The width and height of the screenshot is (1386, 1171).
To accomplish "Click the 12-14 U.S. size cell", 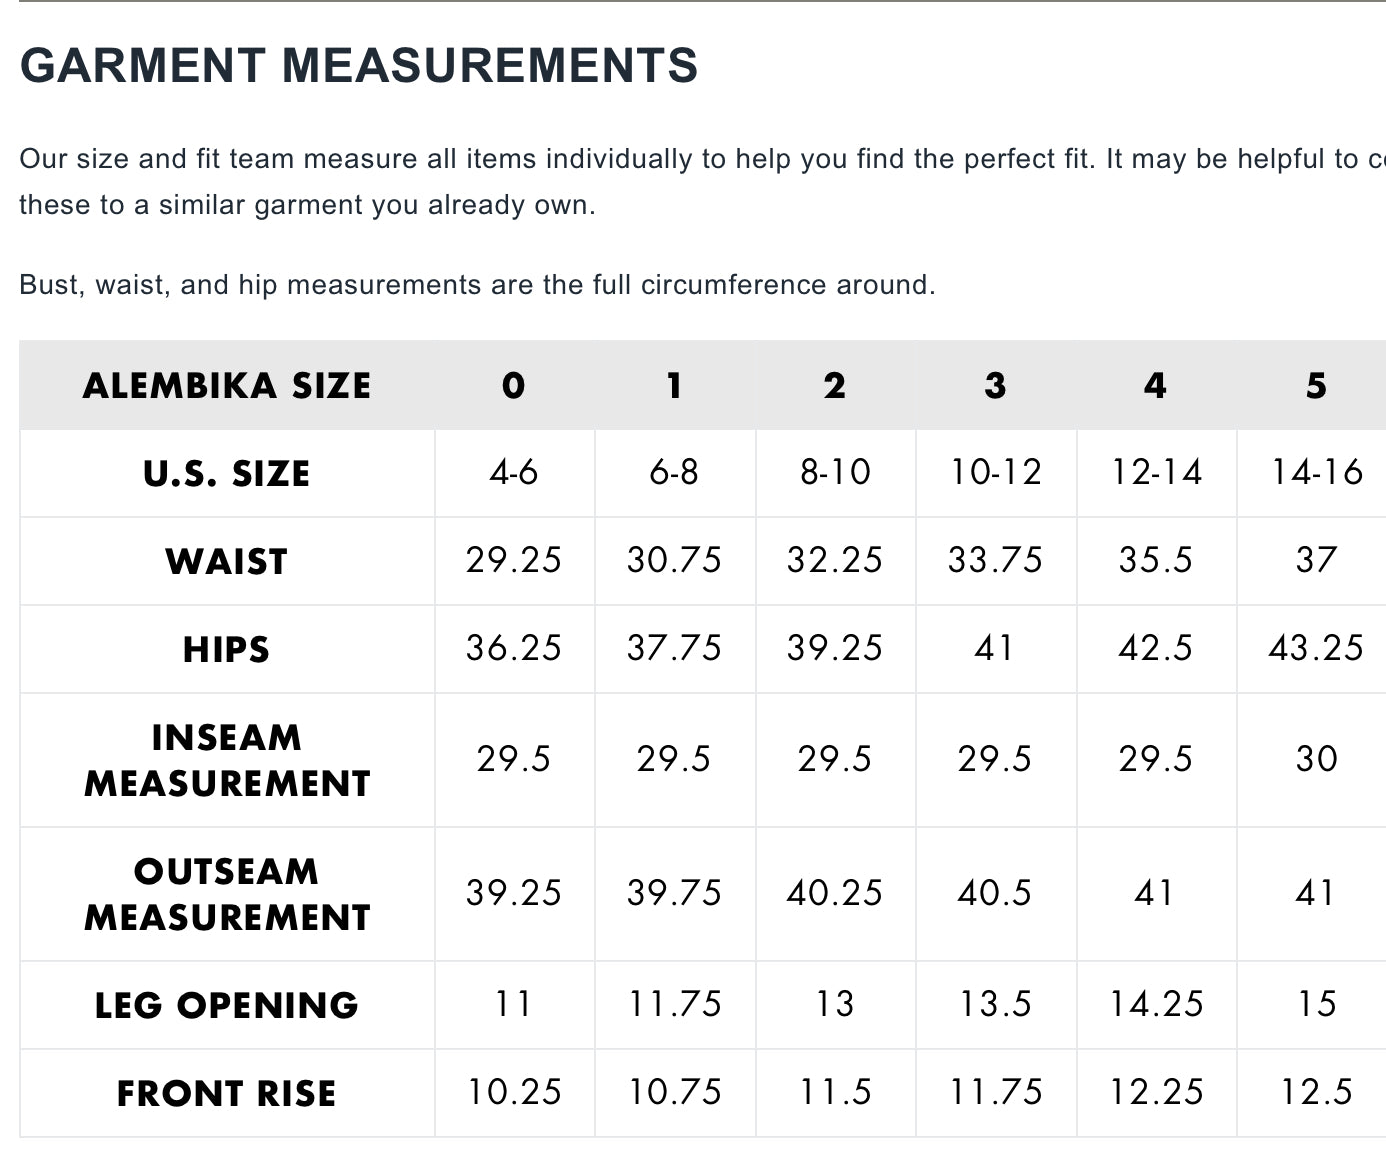I will click(x=1156, y=472).
